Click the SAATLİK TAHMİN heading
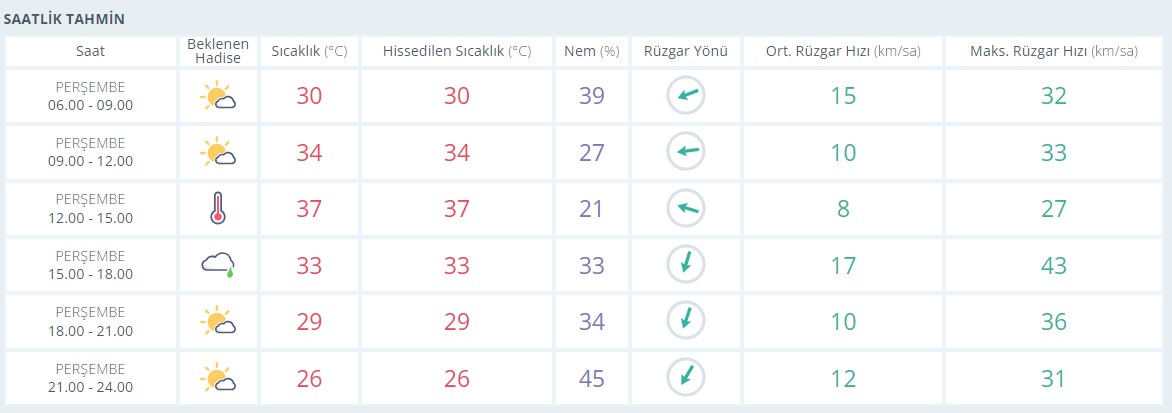 point(64,19)
